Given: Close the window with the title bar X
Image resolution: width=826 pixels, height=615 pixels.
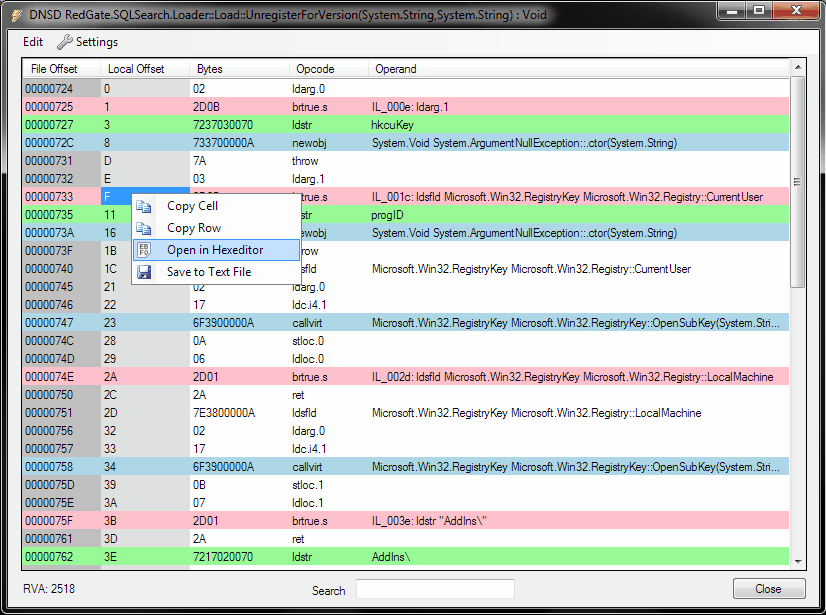Looking at the screenshot, I should pyautogui.click(x=796, y=10).
